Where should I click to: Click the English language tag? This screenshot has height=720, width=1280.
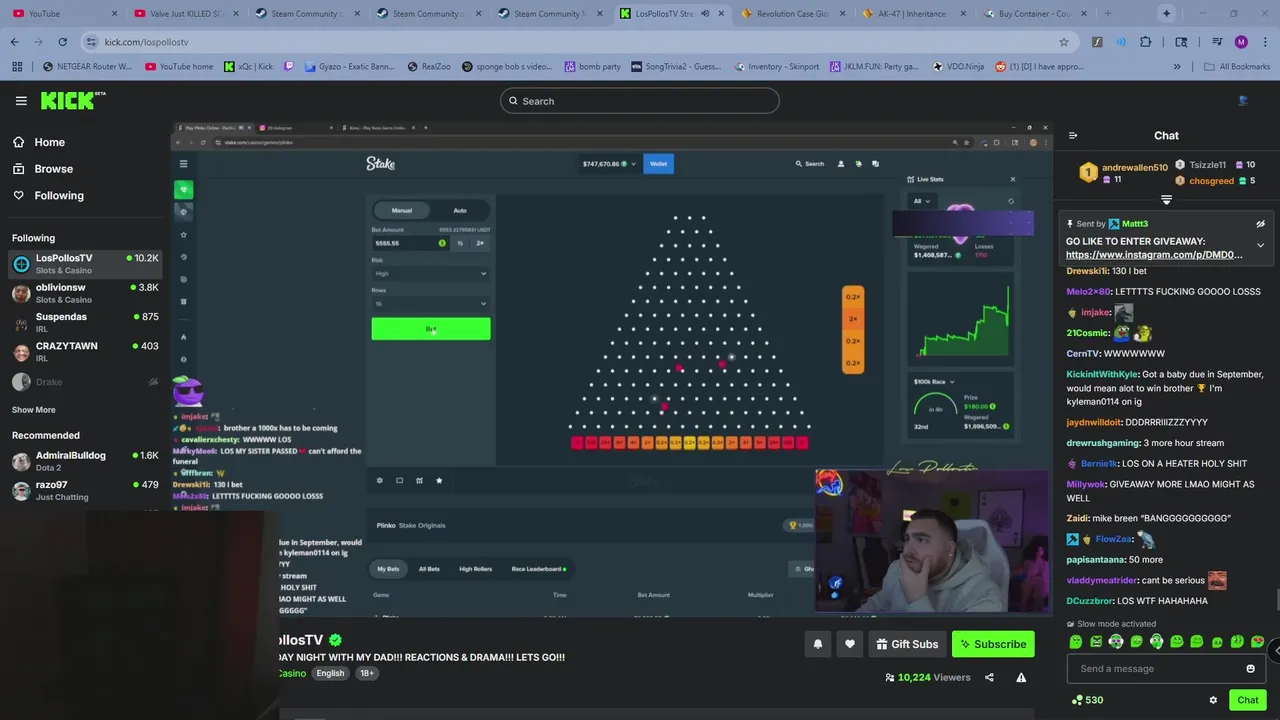click(x=330, y=674)
